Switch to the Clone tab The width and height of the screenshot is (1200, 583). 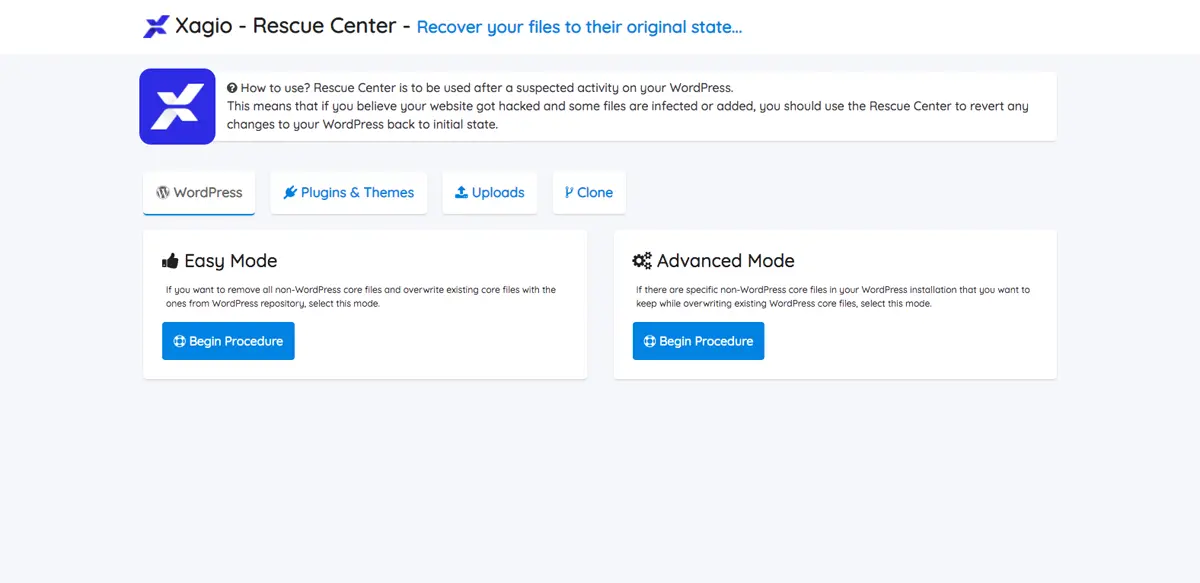click(x=589, y=192)
